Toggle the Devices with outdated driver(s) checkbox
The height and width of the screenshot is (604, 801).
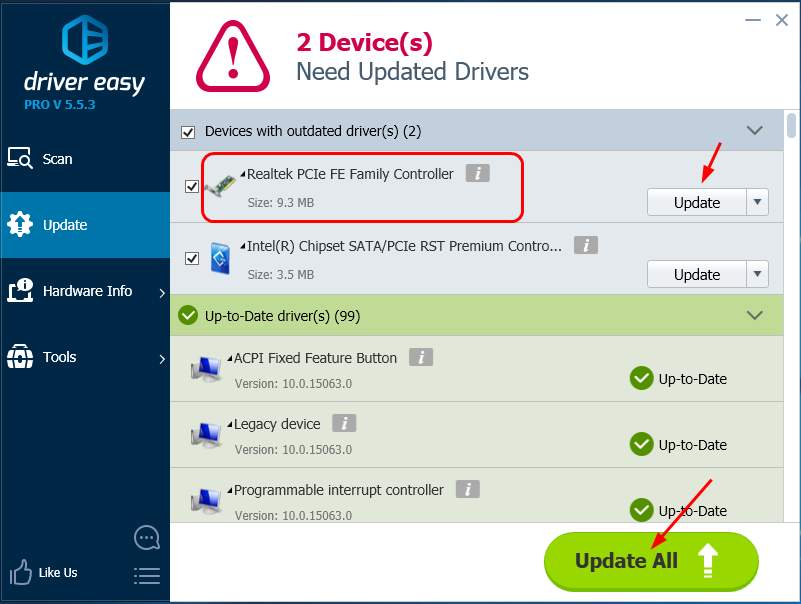[188, 132]
